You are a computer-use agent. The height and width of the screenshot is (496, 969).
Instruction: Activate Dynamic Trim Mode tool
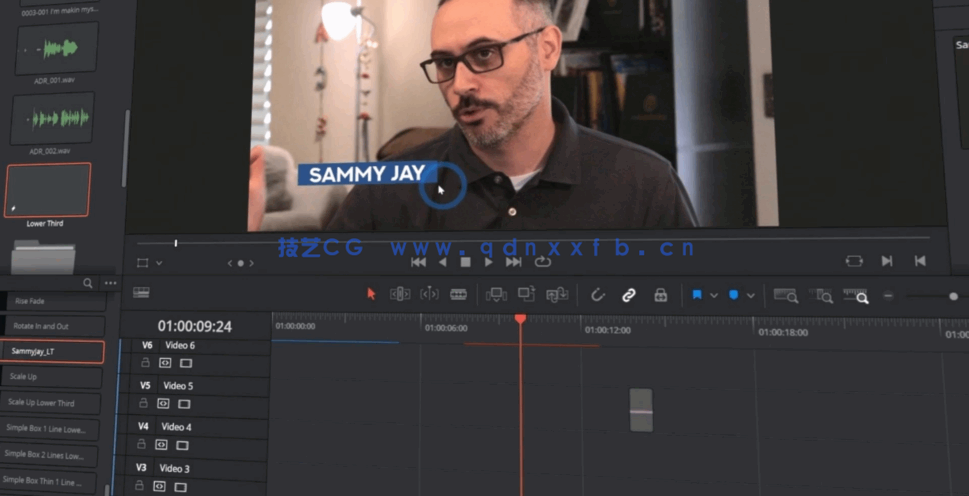point(429,294)
